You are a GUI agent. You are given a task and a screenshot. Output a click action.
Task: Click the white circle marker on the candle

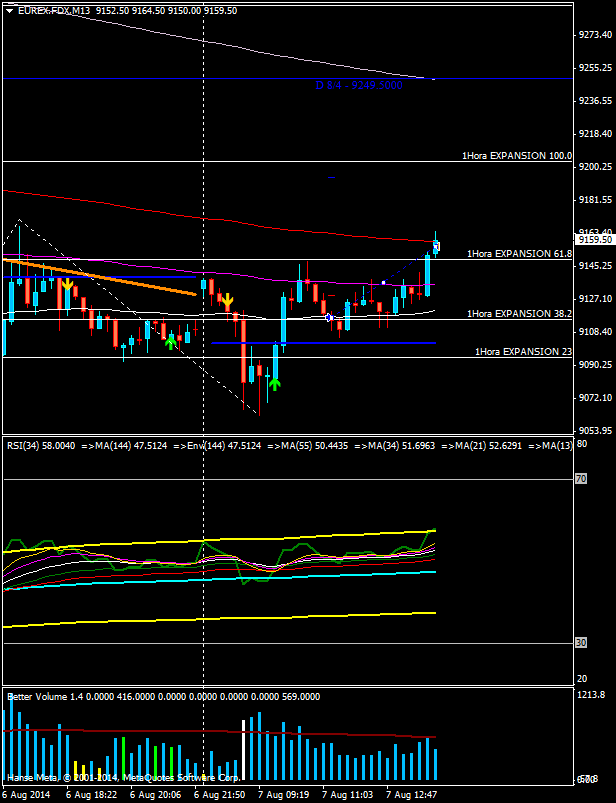(x=329, y=317)
